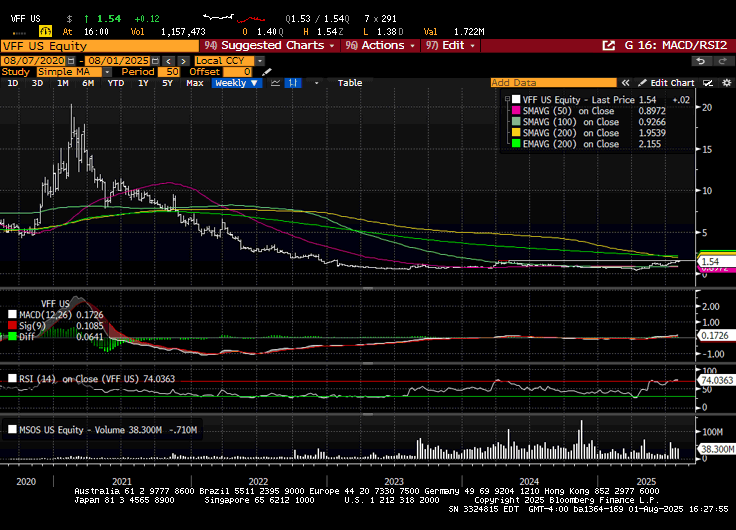Undo the last chart change
This screenshot has width=736, height=530.
point(701,61)
